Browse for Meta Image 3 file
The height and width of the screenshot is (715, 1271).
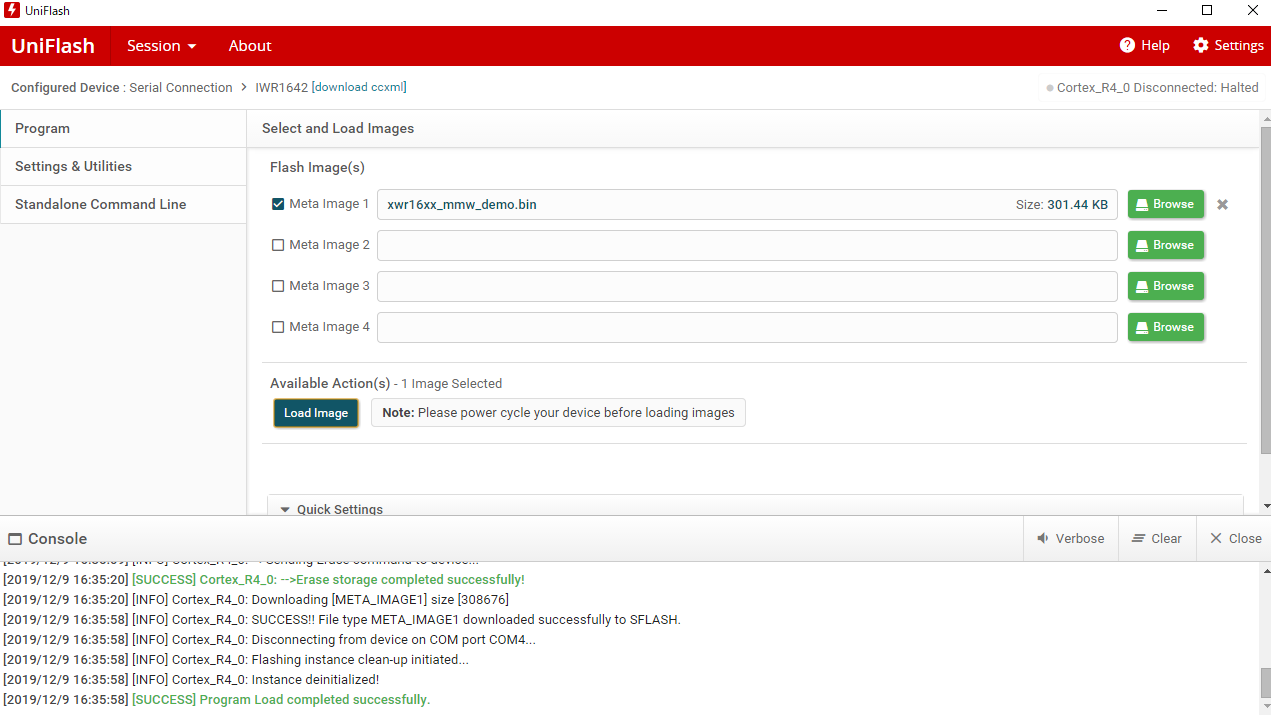point(1166,286)
